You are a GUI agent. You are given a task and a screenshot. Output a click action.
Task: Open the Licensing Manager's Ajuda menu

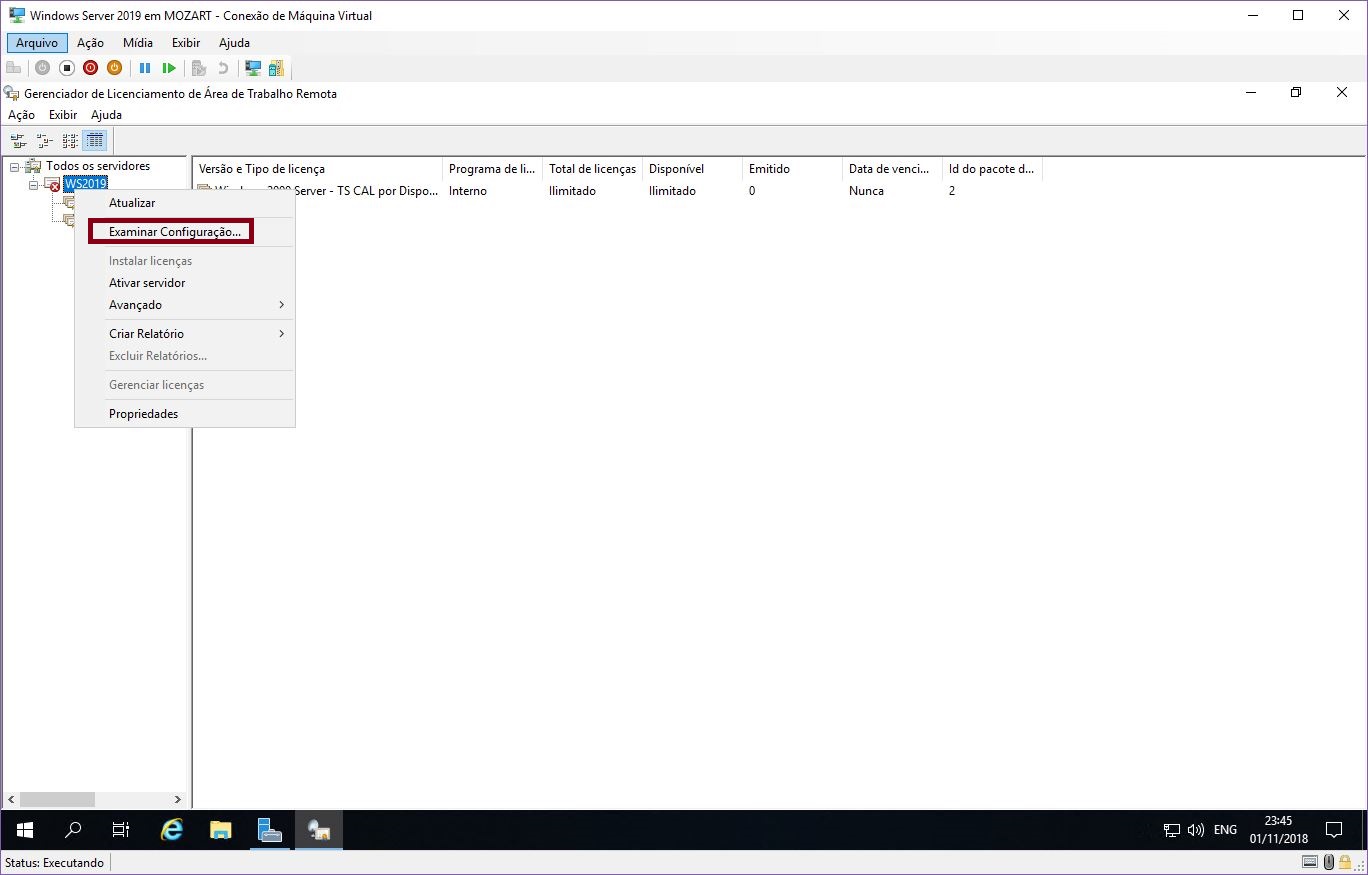pos(106,115)
